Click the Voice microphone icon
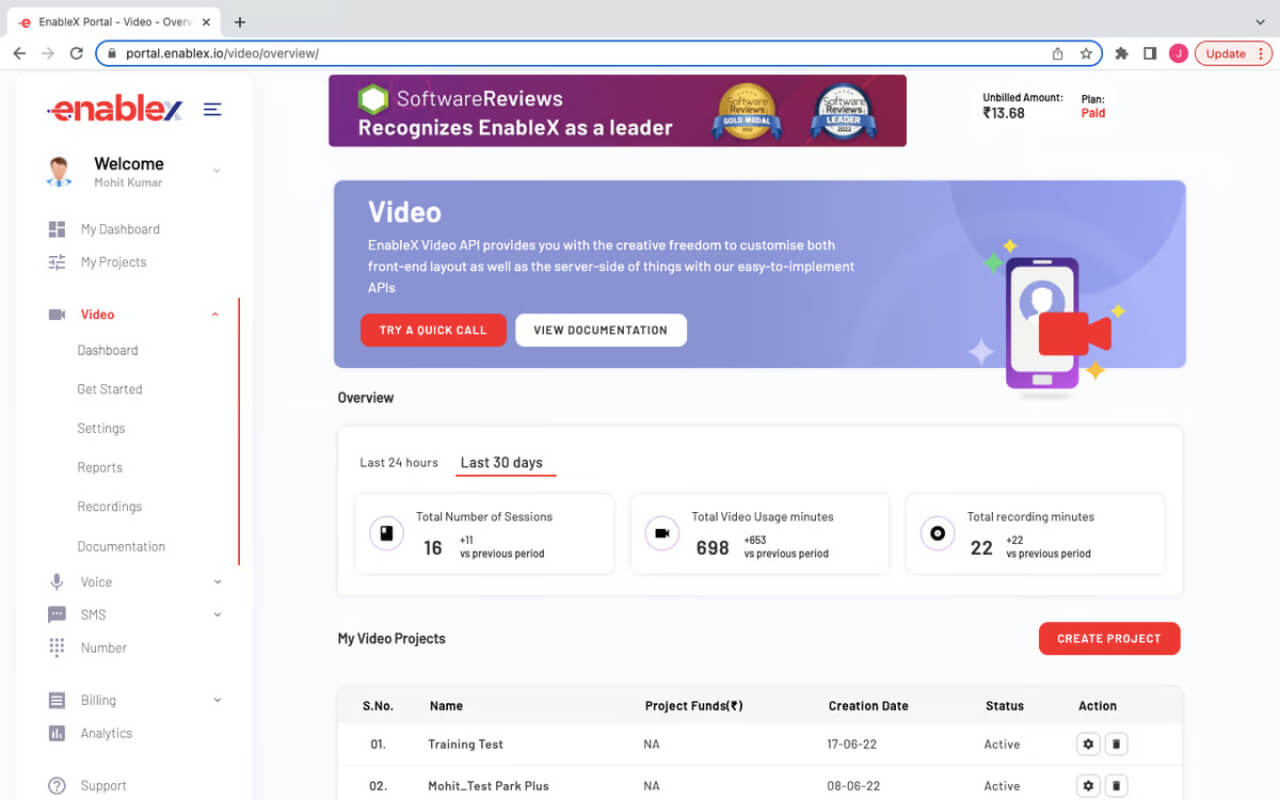This screenshot has height=800, width=1280. click(57, 582)
